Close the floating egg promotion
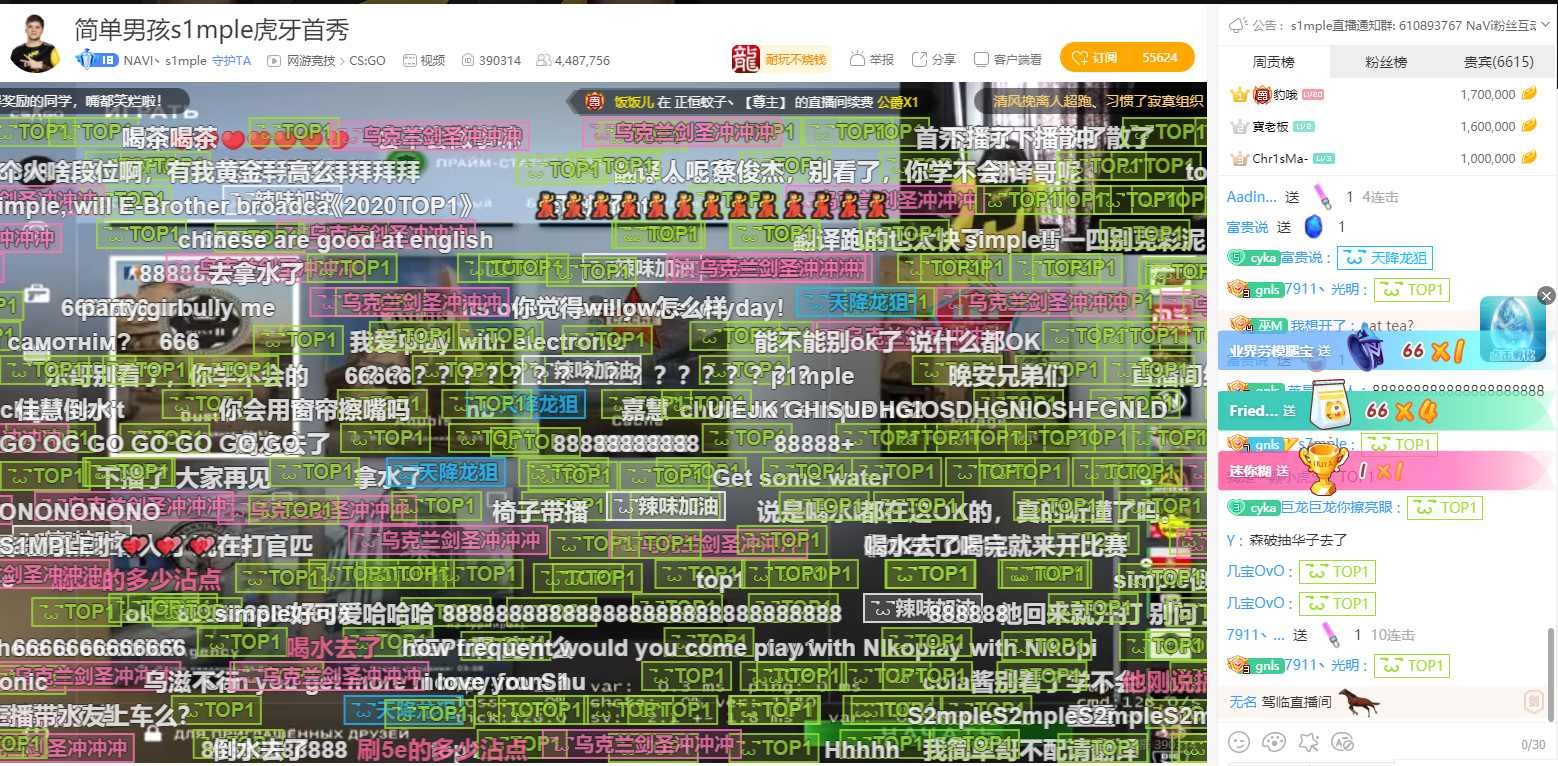 coord(1546,295)
